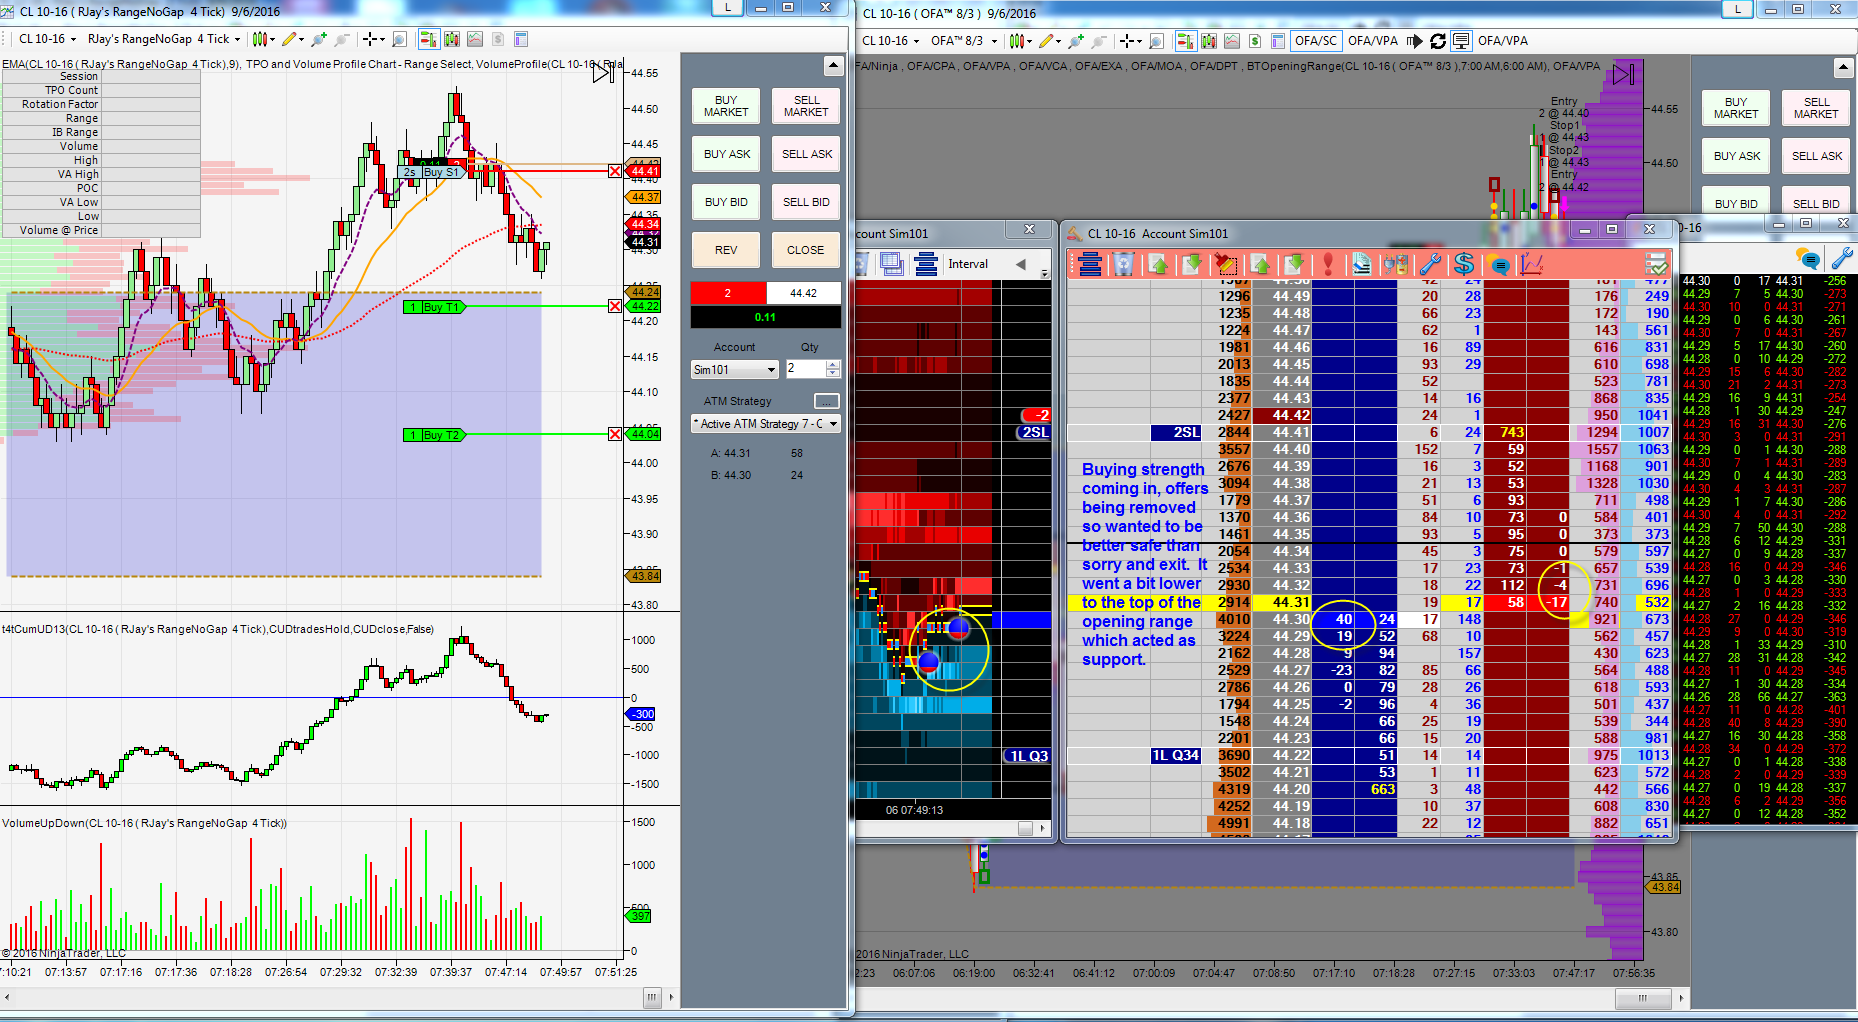Increase order quantity with stepper arrow
This screenshot has height=1022, width=1858.
click(834, 365)
